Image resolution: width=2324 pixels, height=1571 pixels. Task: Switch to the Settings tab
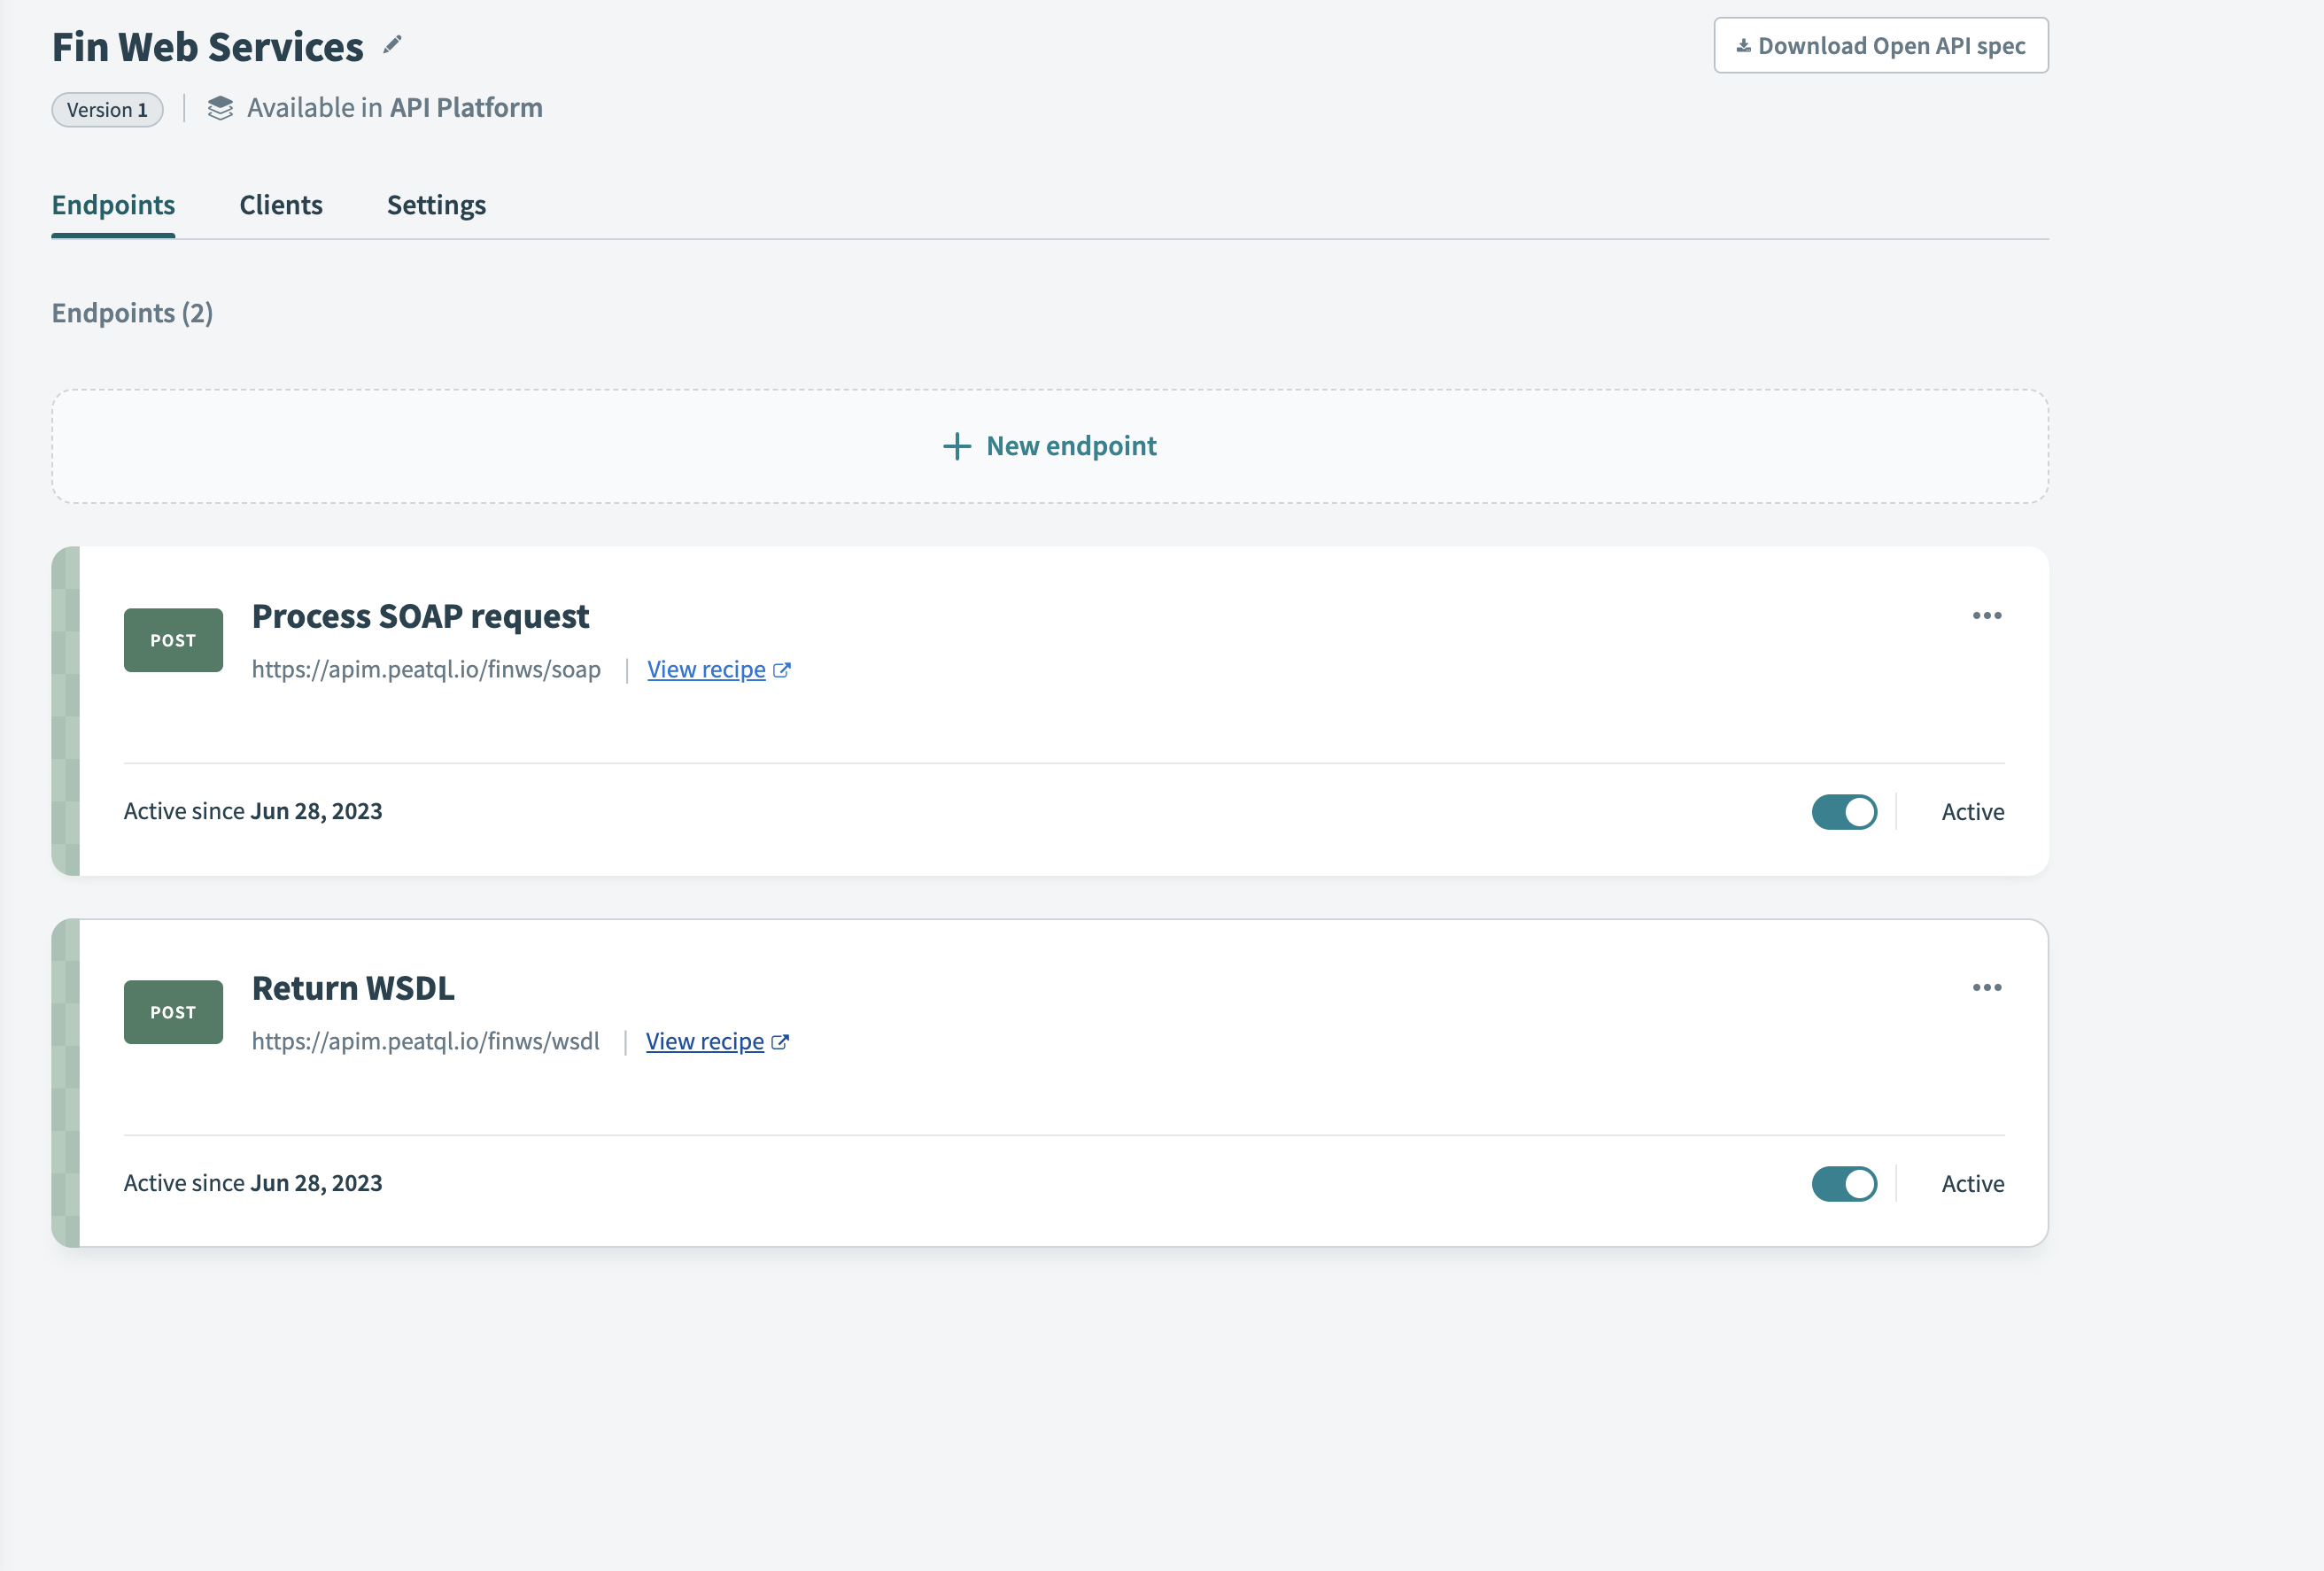click(436, 205)
